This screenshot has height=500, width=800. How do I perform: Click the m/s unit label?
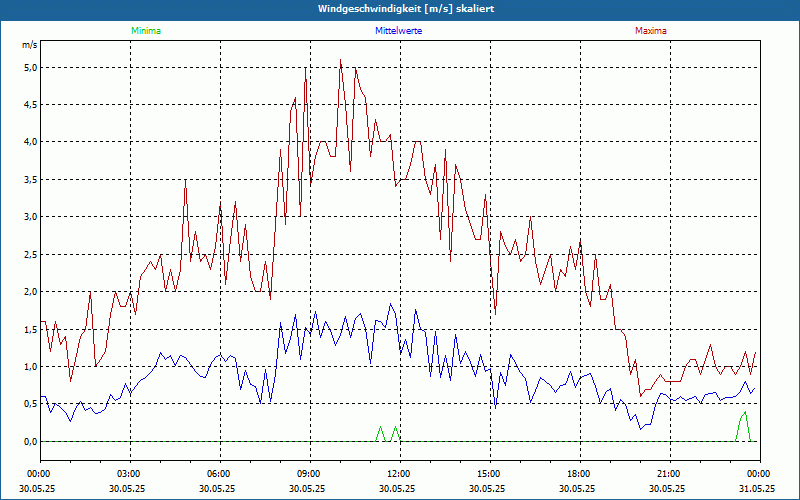(30, 45)
